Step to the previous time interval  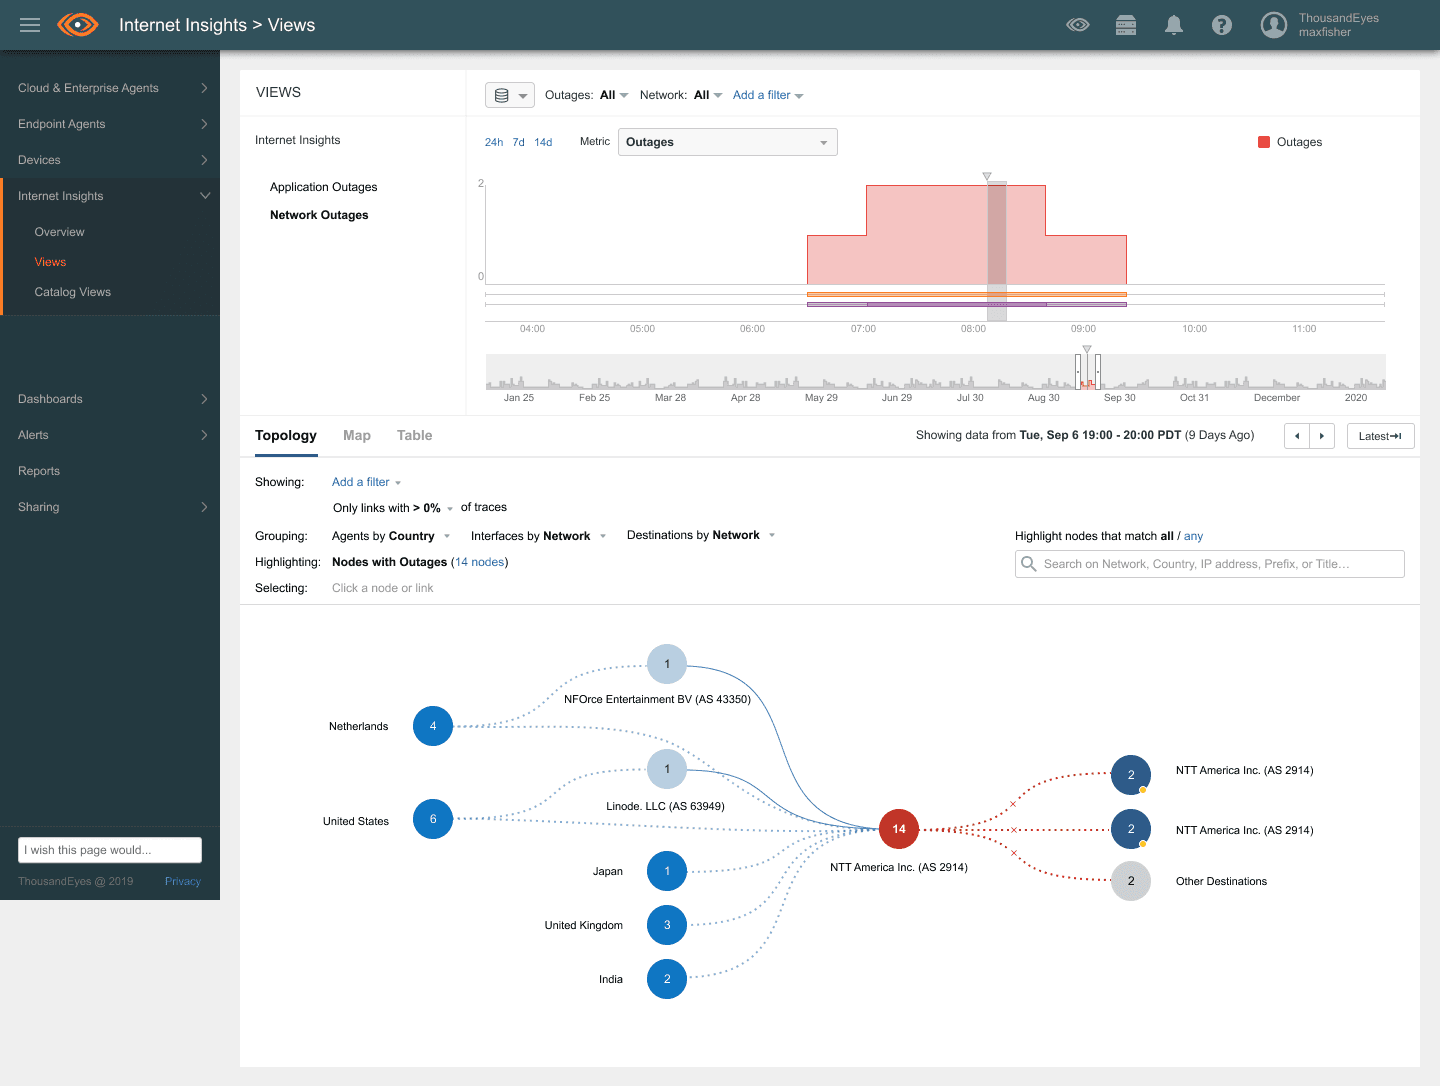pos(1297,436)
